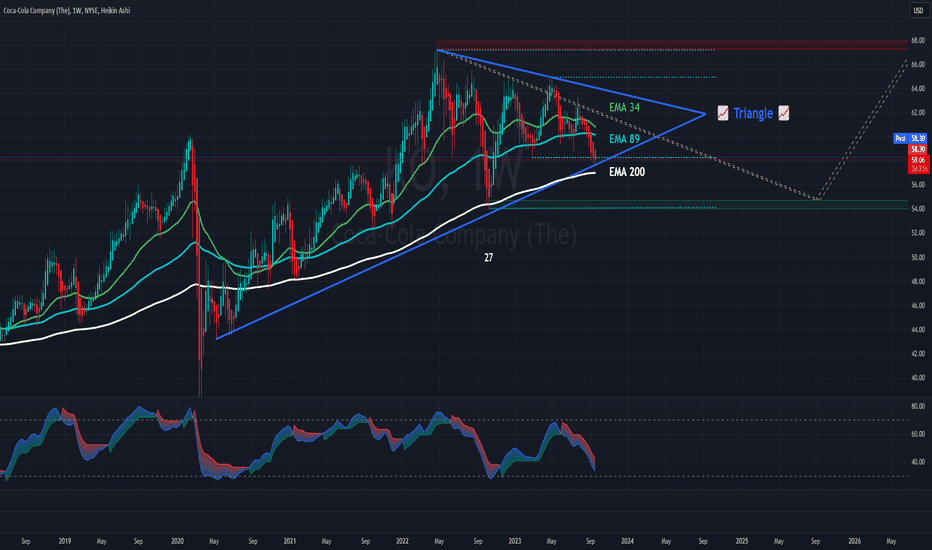Click the 2023 label on time axis
The height and width of the screenshot is (550, 932).
click(515, 541)
